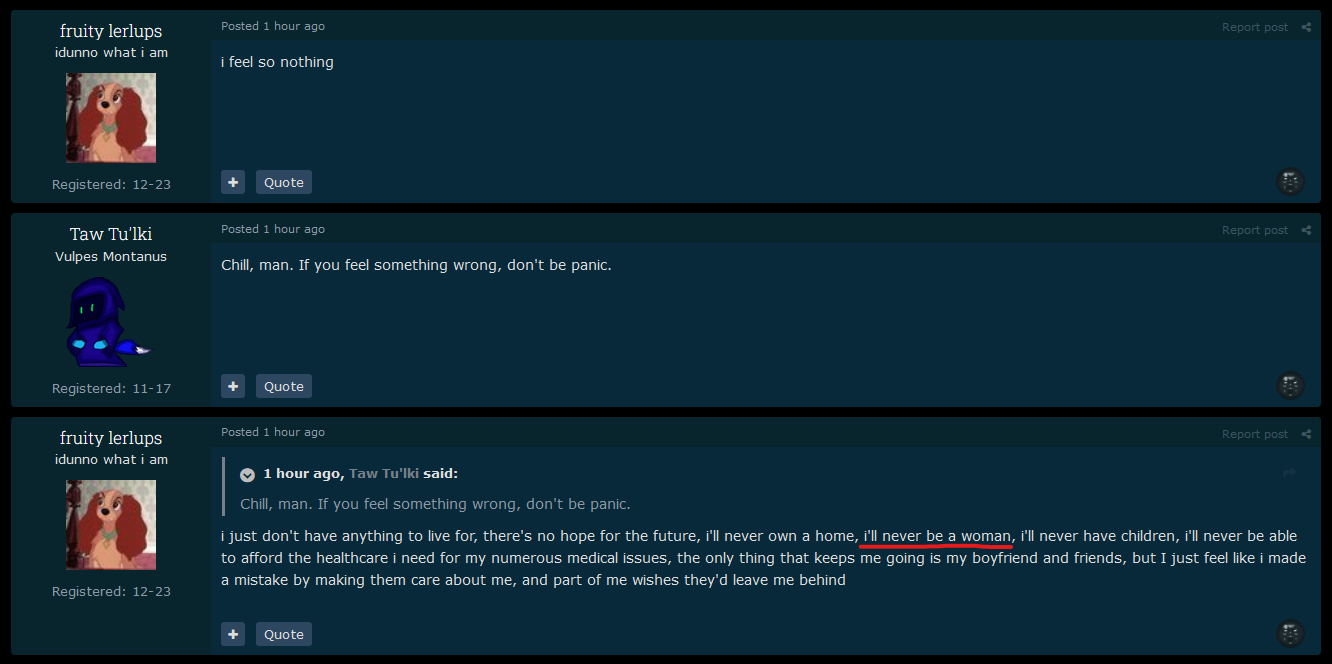Open Taw Tu'lki's blue fox avatar

pyautogui.click(x=110, y=322)
